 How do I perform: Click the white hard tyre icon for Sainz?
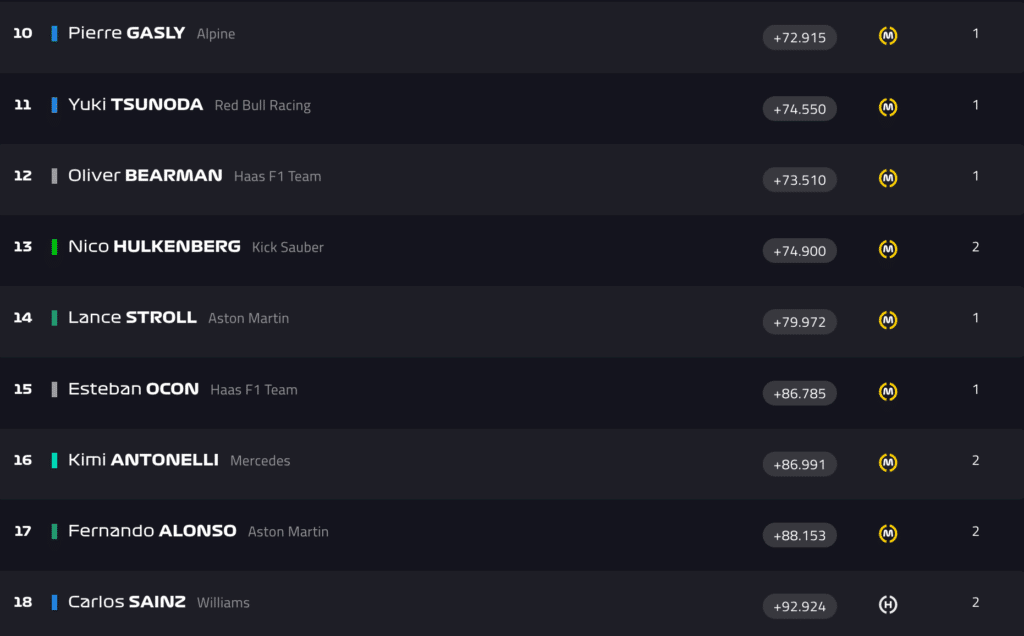[888, 604]
